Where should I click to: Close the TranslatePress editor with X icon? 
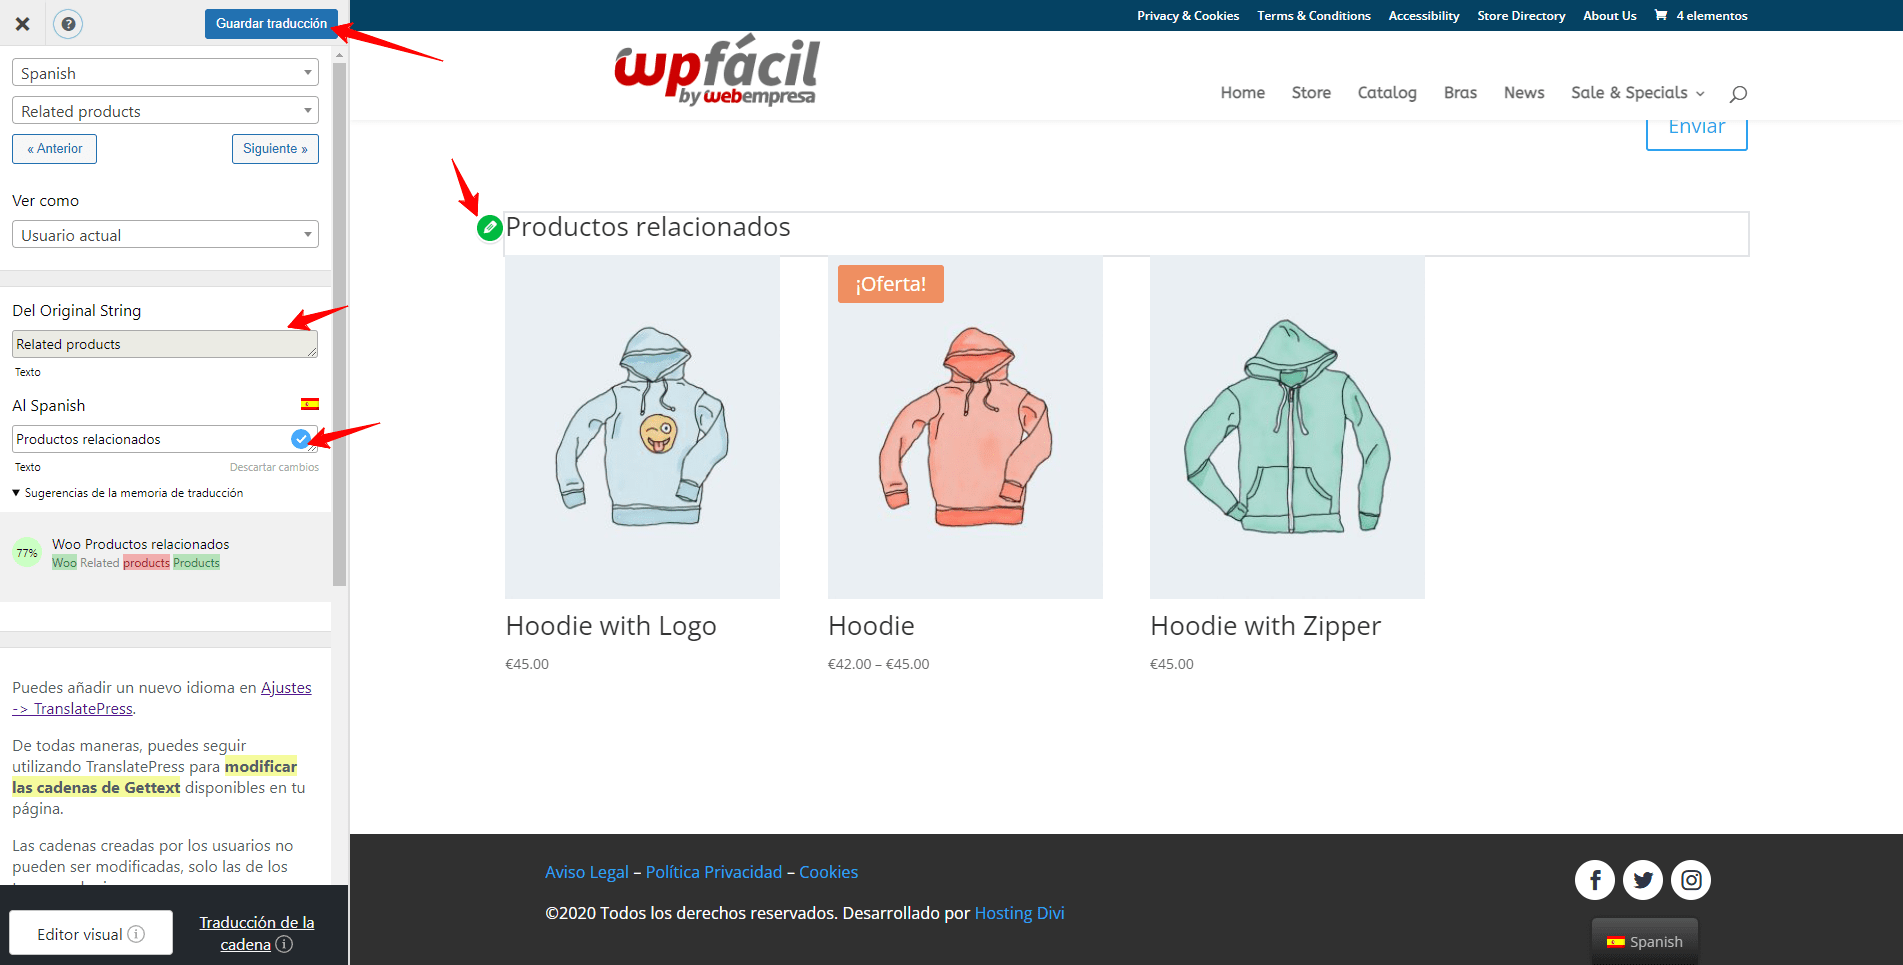click(x=22, y=24)
